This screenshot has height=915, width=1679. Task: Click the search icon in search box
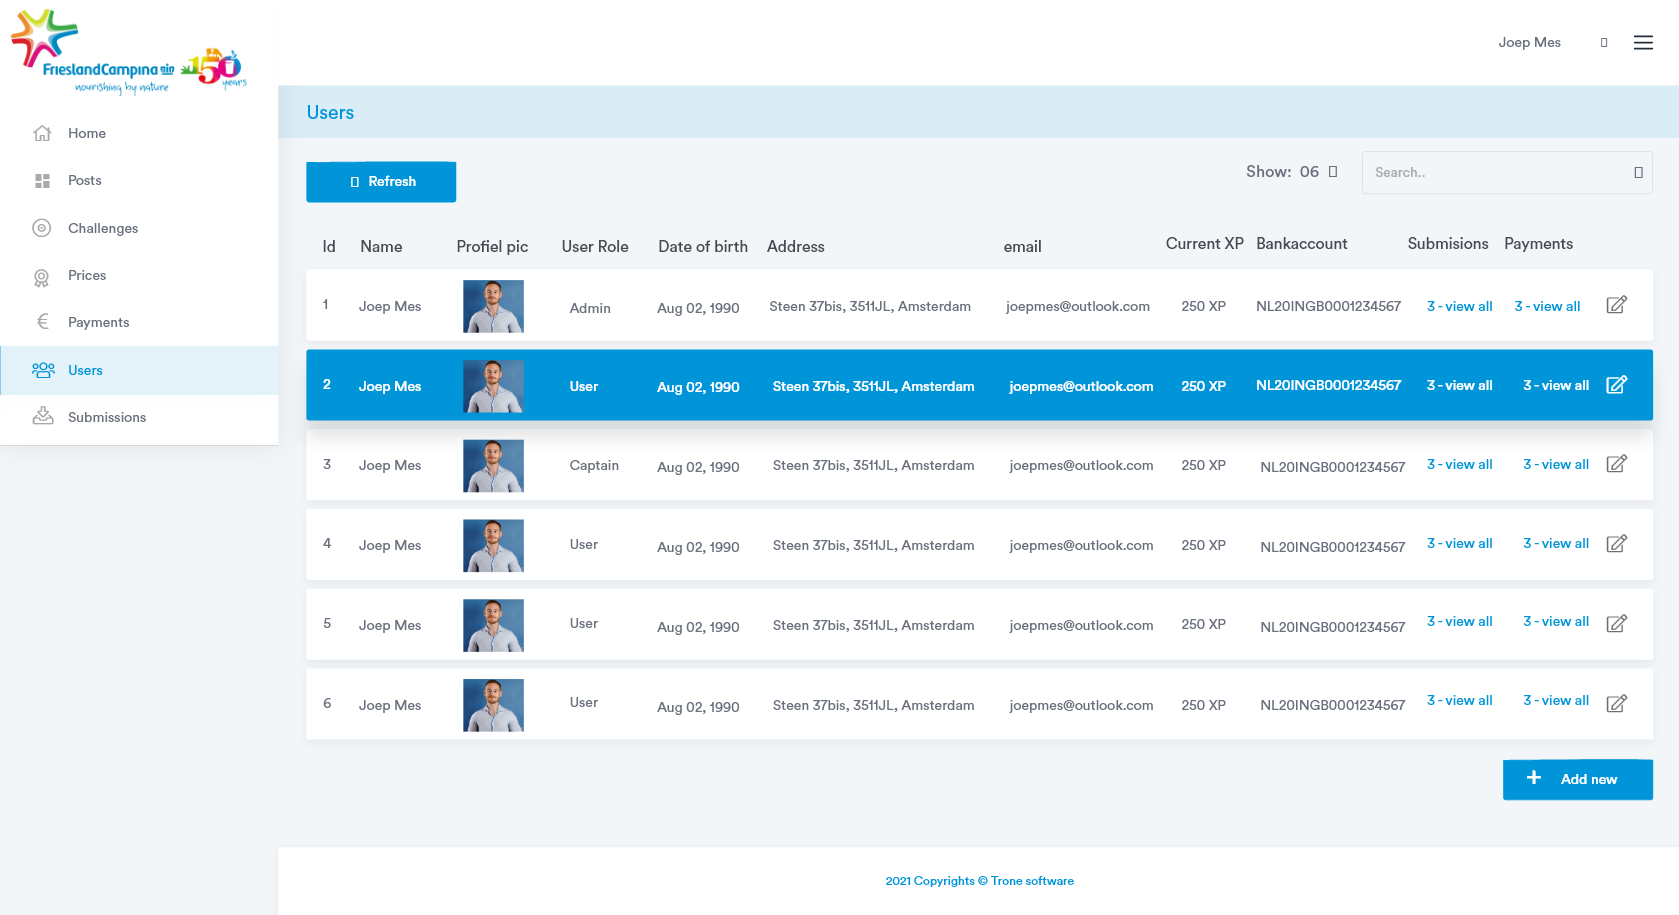click(x=1638, y=173)
